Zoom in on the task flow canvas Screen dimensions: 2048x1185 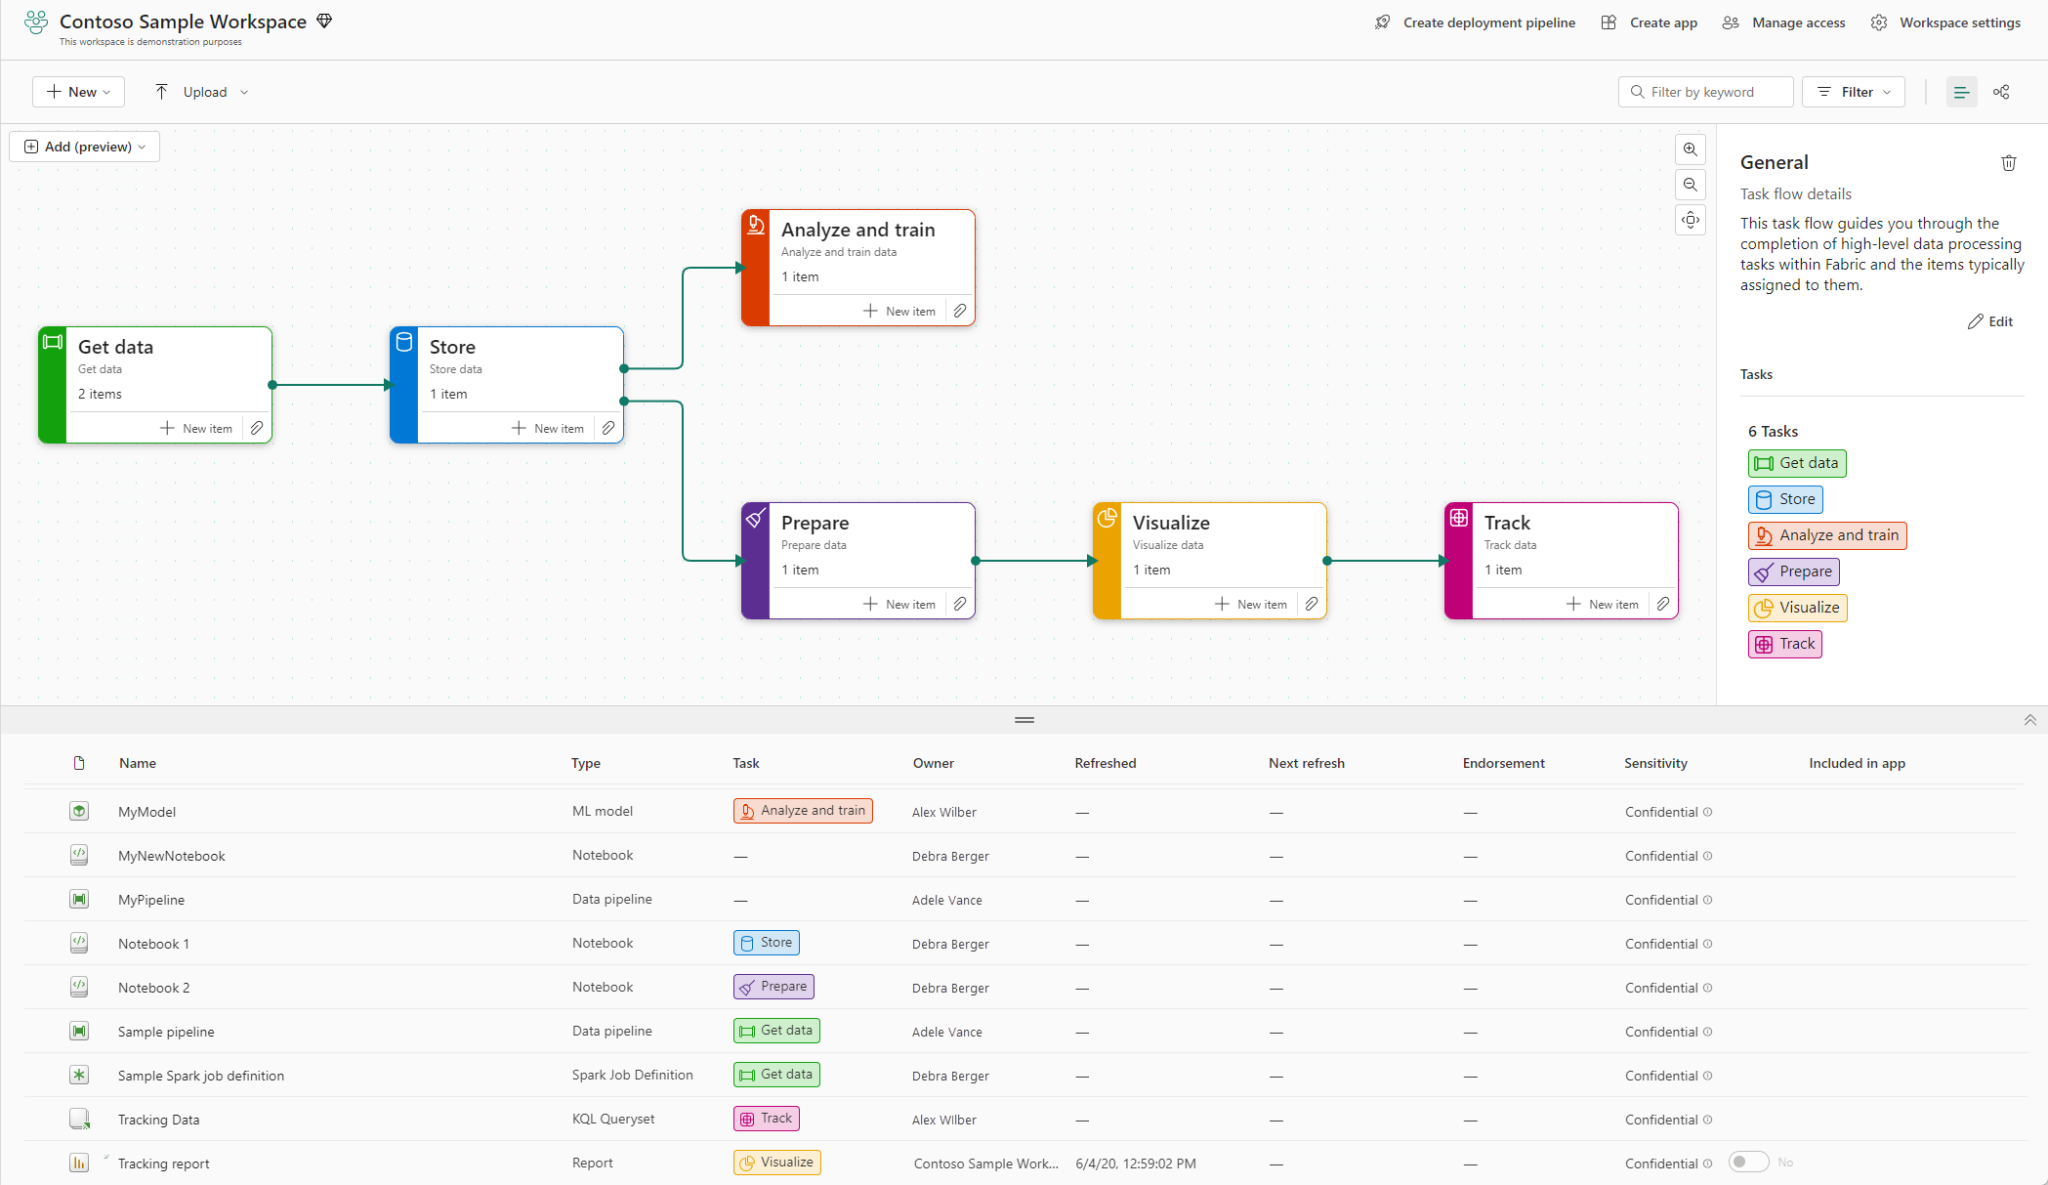click(x=1690, y=149)
